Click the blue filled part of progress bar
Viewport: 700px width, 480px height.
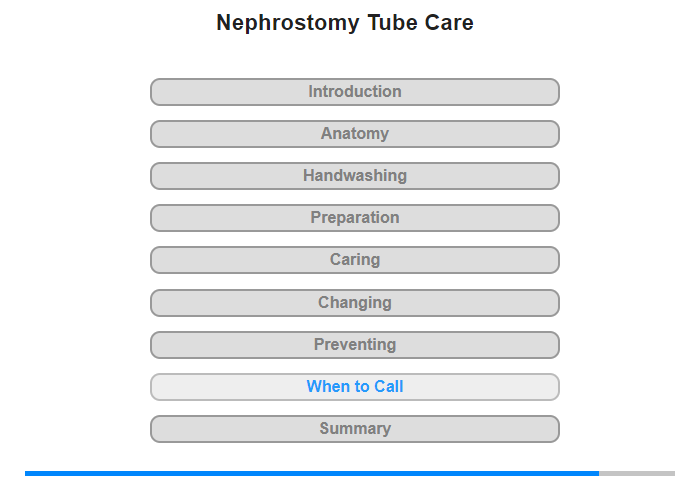(312, 473)
